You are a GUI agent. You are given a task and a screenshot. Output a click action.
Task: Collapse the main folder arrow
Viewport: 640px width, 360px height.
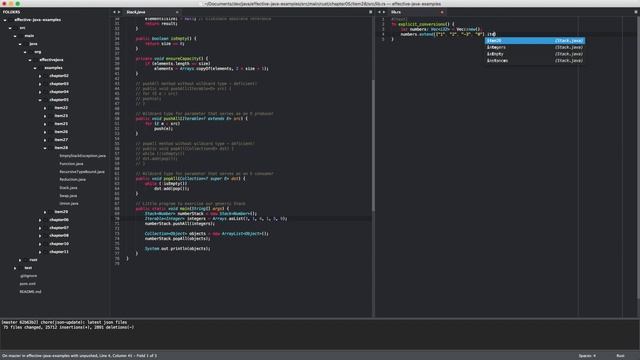pos(15,36)
